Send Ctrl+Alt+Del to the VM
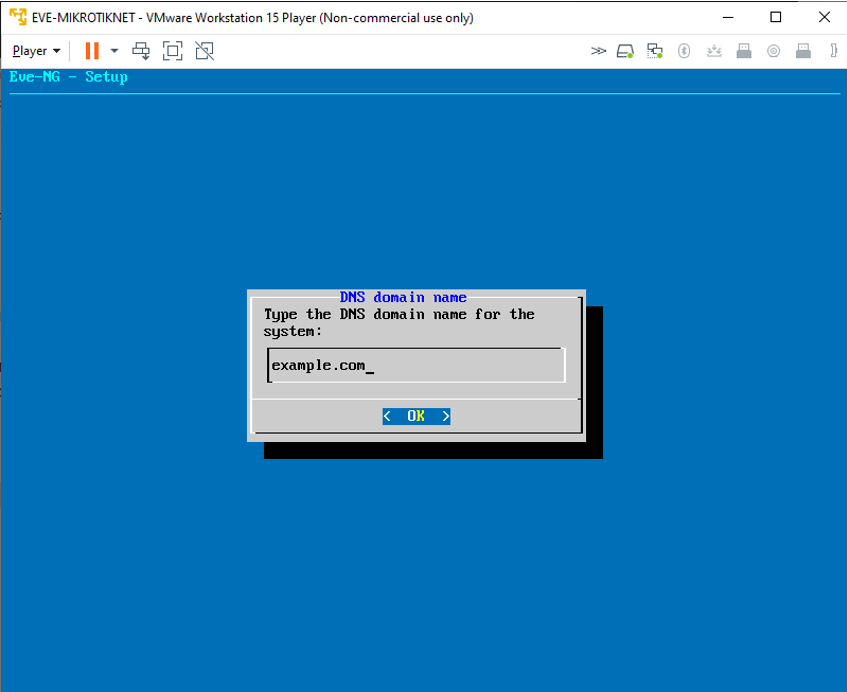This screenshot has width=847, height=692. click(x=142, y=51)
